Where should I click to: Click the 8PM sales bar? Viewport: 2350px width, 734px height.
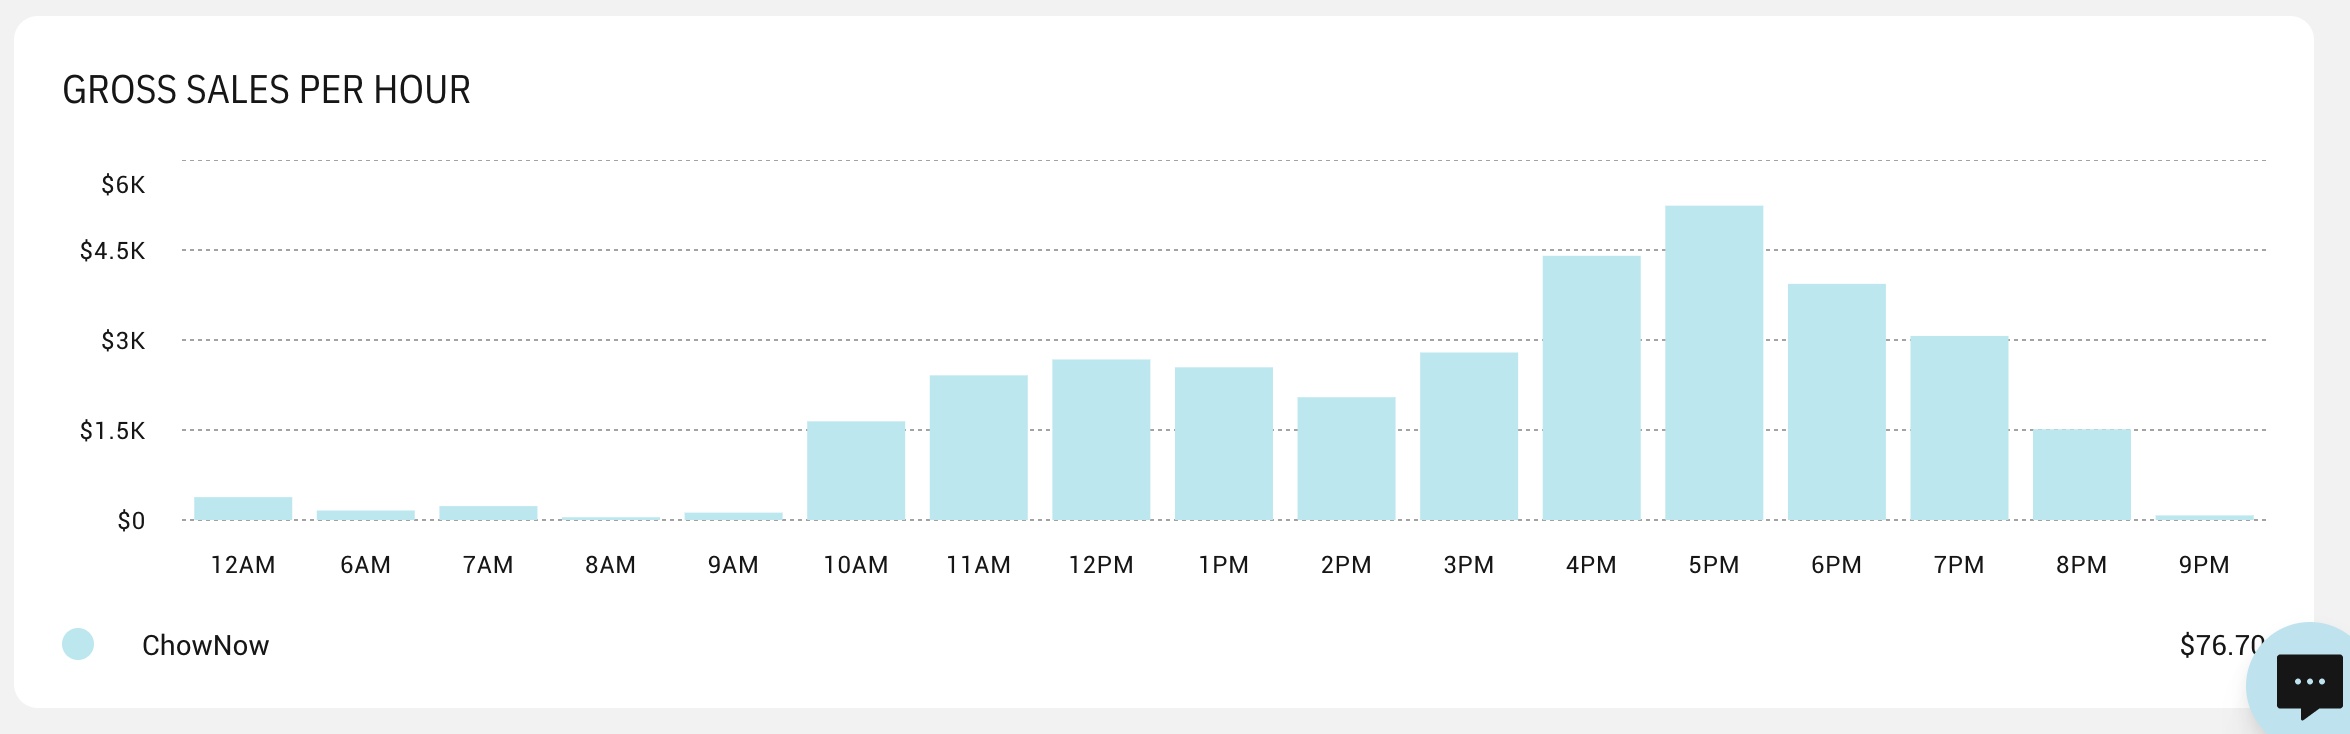[x=2081, y=474]
